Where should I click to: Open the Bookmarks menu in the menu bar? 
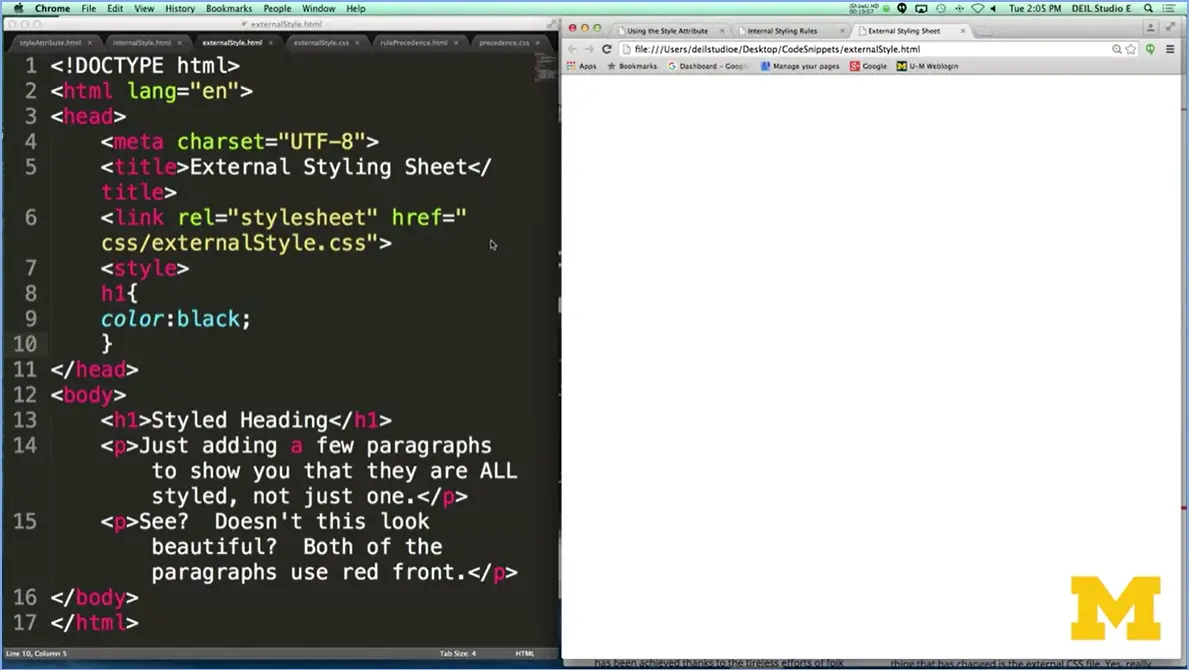(x=228, y=8)
